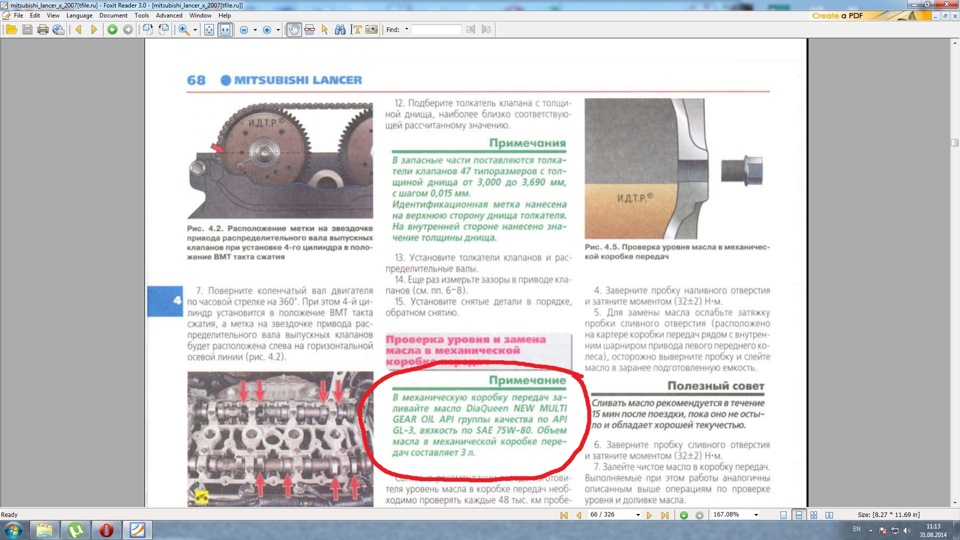Toggle the Hand tool
The width and height of the screenshot is (960, 540).
(x=294, y=29)
